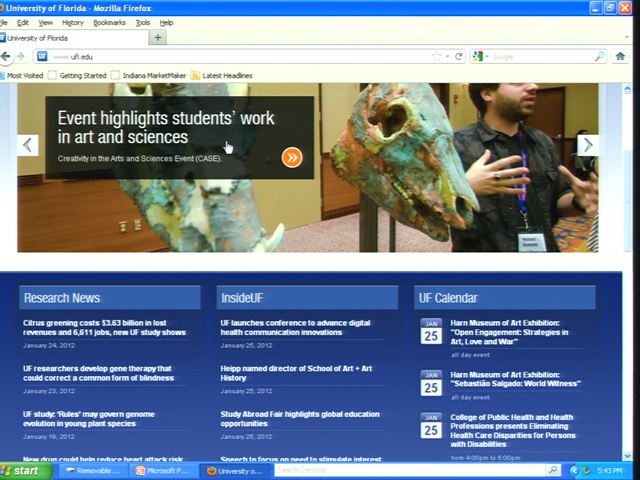640x480 pixels.
Task: Expand hidden system tray icons arrow
Action: pyautogui.click(x=574, y=471)
